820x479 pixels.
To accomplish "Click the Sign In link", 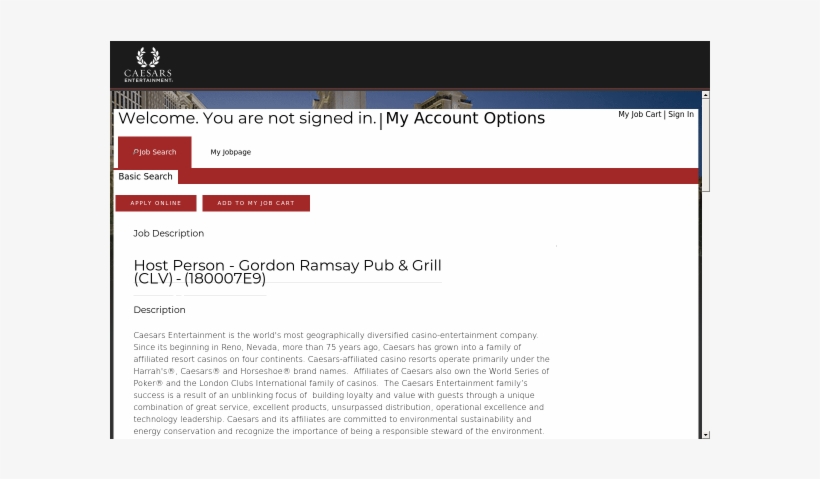I will click(x=681, y=114).
